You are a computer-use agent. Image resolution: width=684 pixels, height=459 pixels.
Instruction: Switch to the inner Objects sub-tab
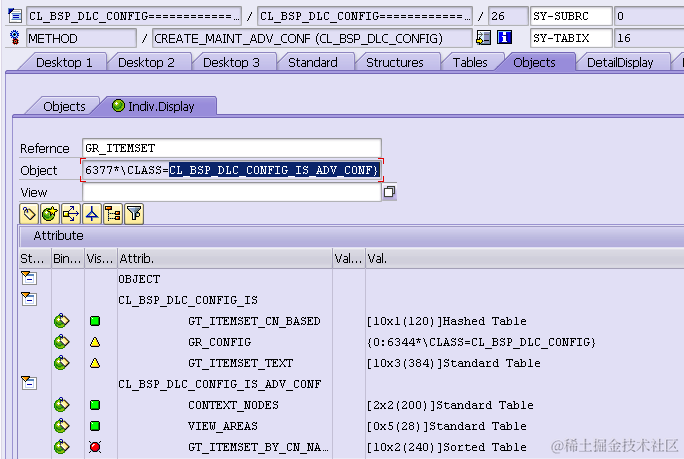point(64,106)
